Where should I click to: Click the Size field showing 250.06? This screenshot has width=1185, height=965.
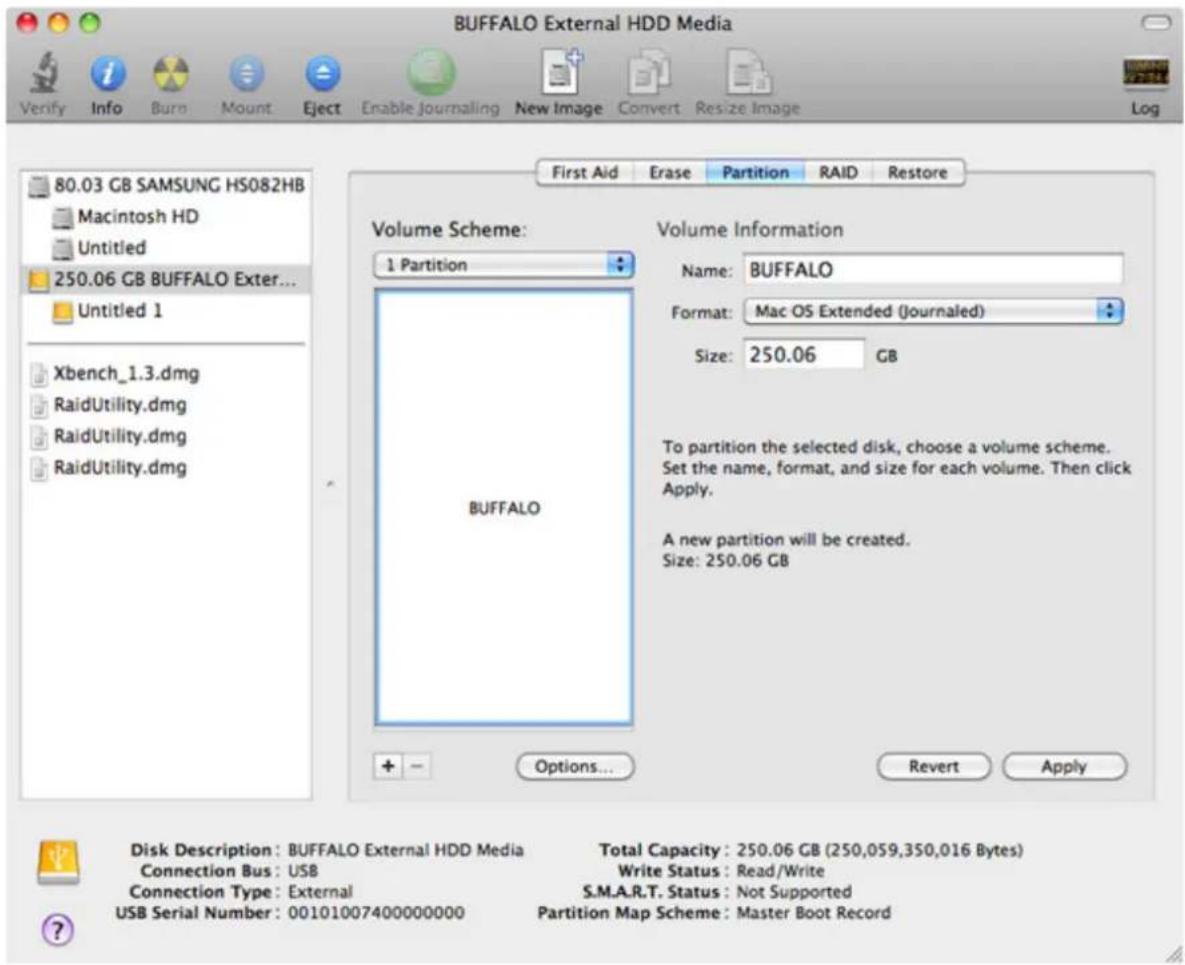click(x=804, y=354)
